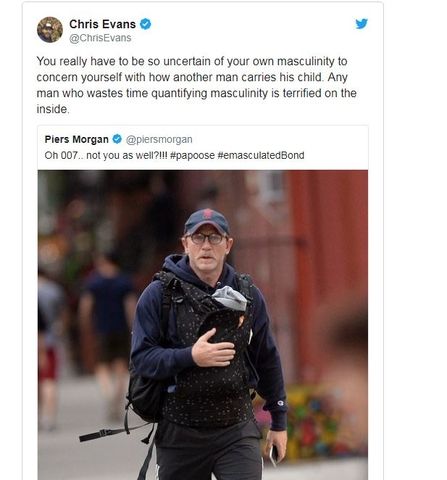Screen dimensions: 447x480
Task: Open the Chris Evans display name link
Action: click(102, 24)
